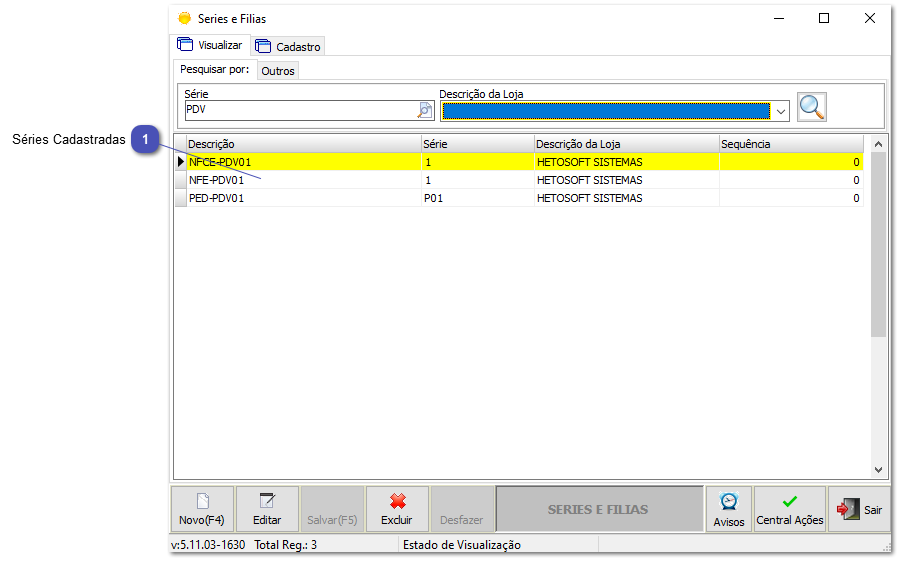Image resolution: width=900 pixels, height=561 pixels.
Task: Click the disabled Salvar(F5) button
Action: tap(332, 509)
